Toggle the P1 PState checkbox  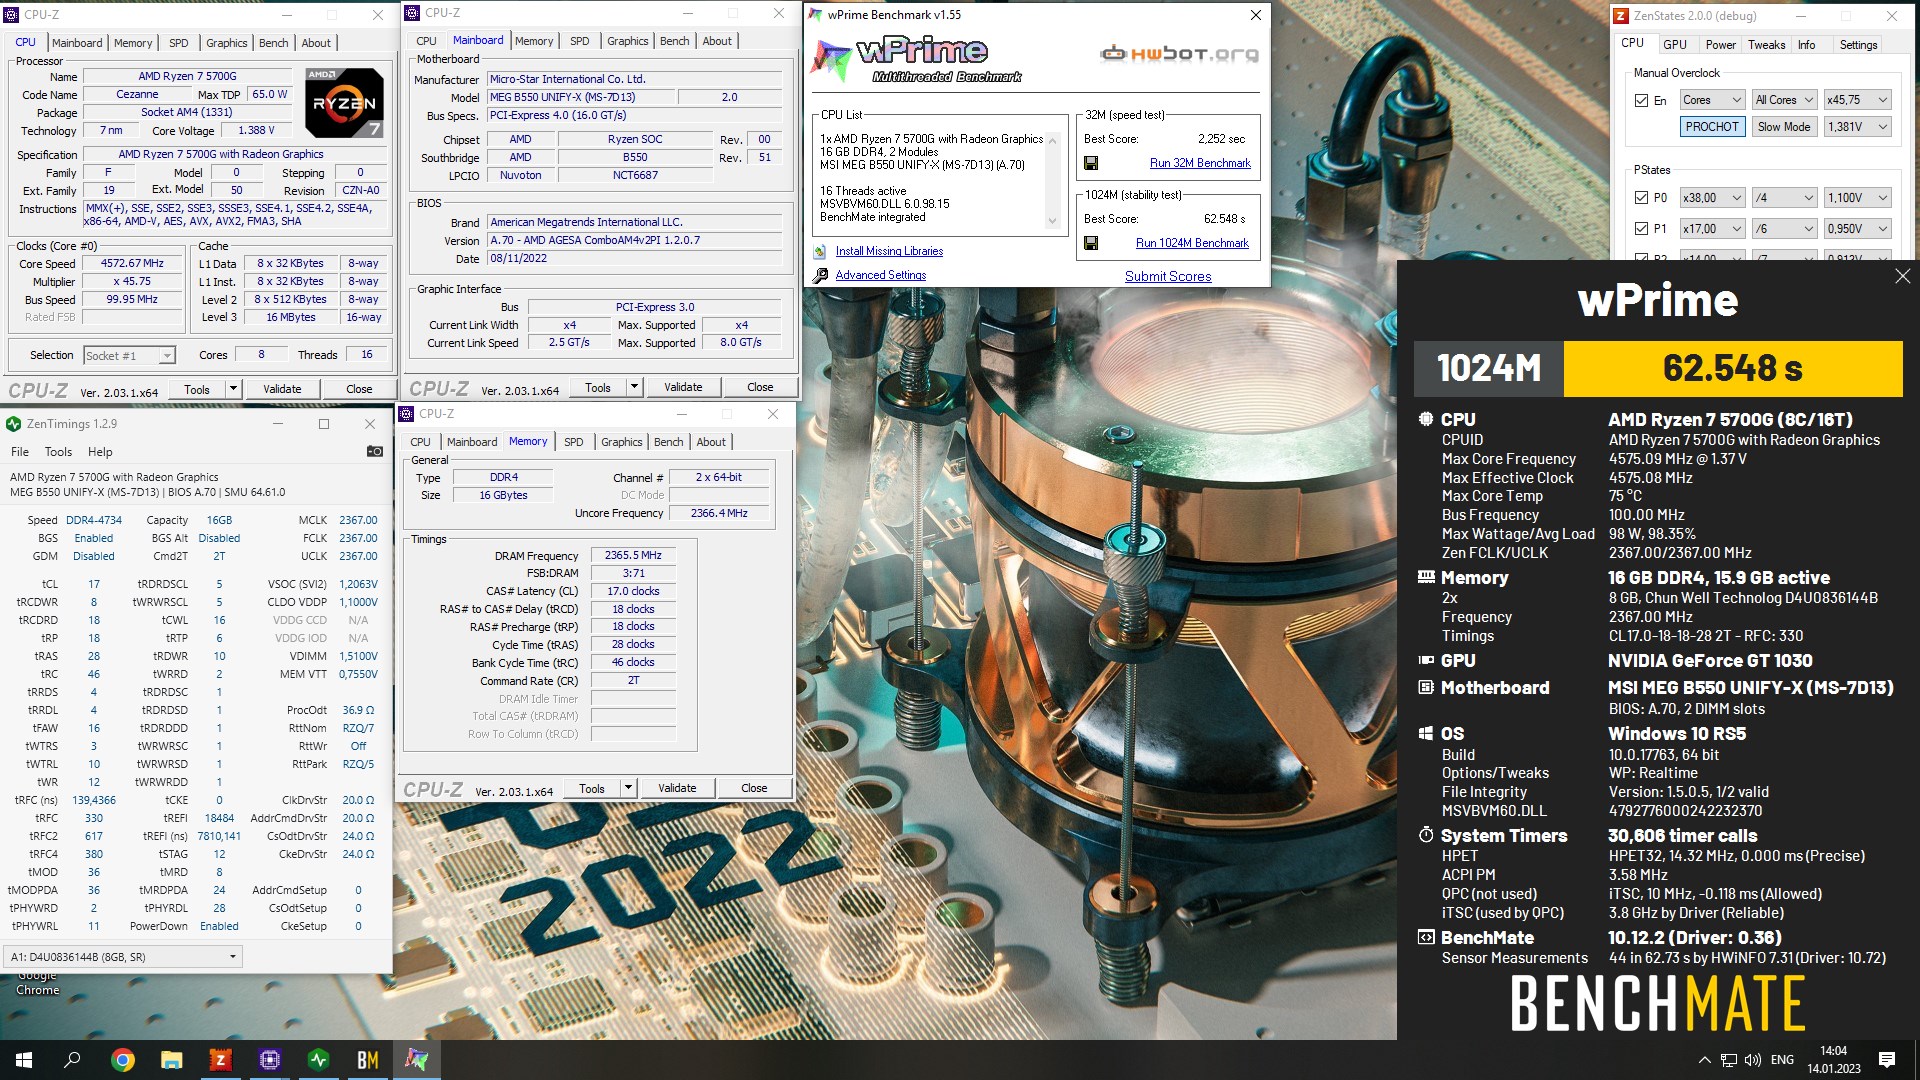click(x=1641, y=229)
